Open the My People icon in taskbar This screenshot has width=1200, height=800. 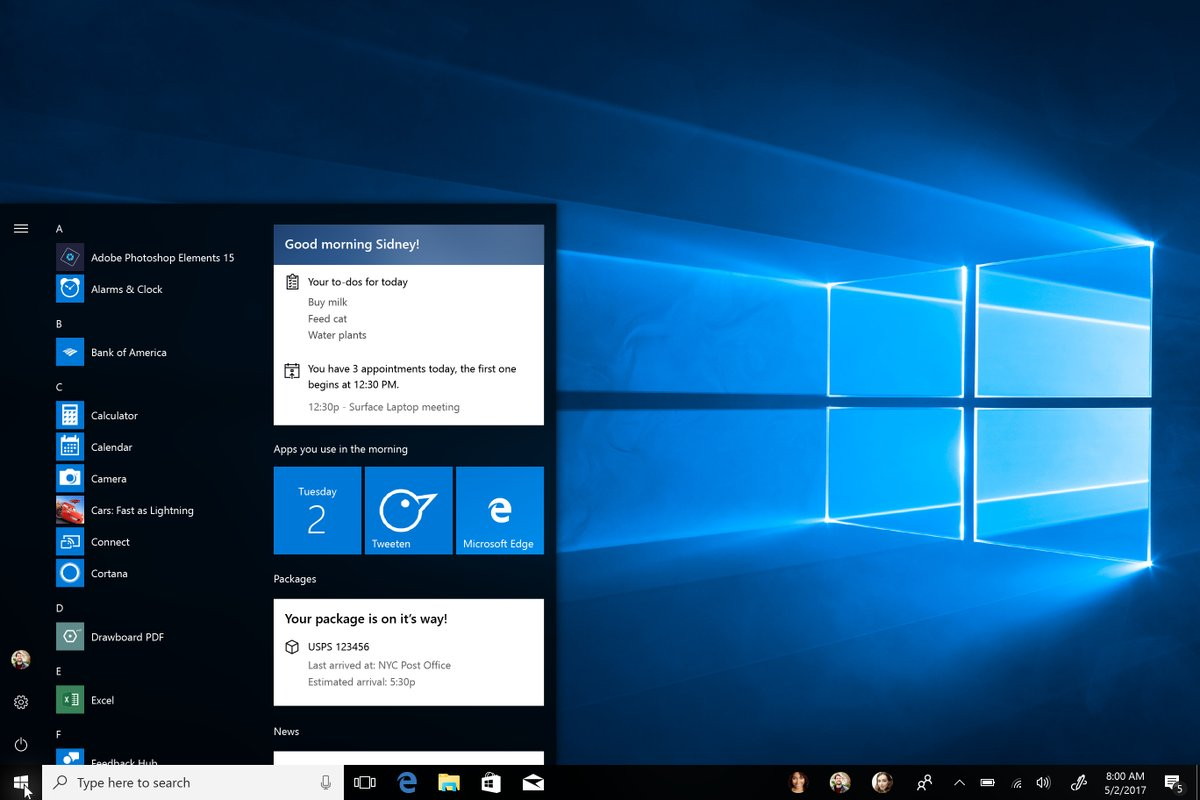pos(925,782)
